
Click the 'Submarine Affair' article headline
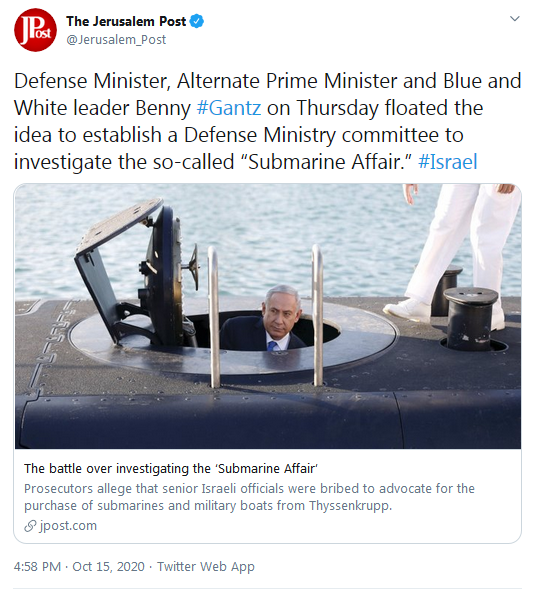tap(171, 468)
